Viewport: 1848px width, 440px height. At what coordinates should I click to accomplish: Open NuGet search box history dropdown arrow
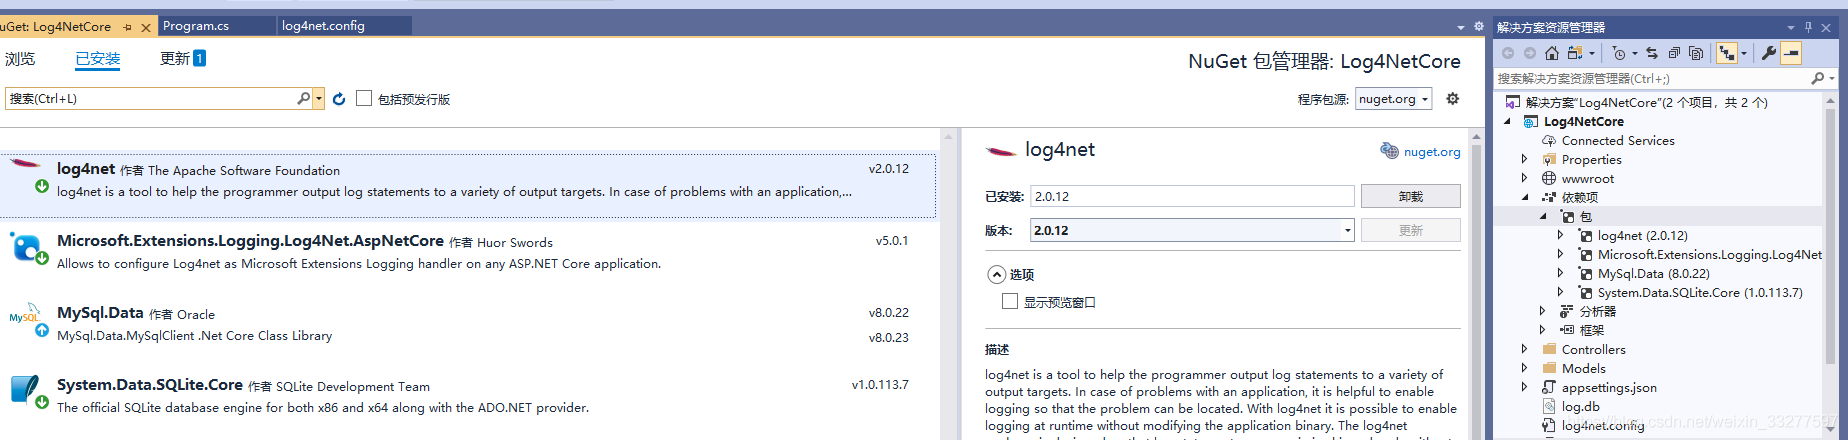pyautogui.click(x=319, y=98)
